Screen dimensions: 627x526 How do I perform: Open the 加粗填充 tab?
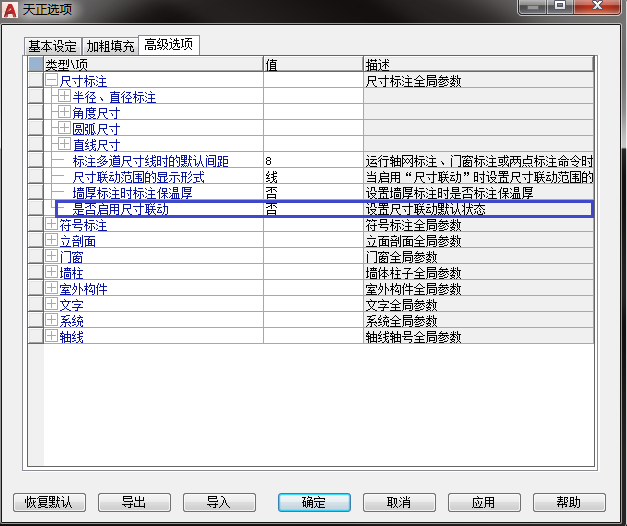(x=110, y=46)
